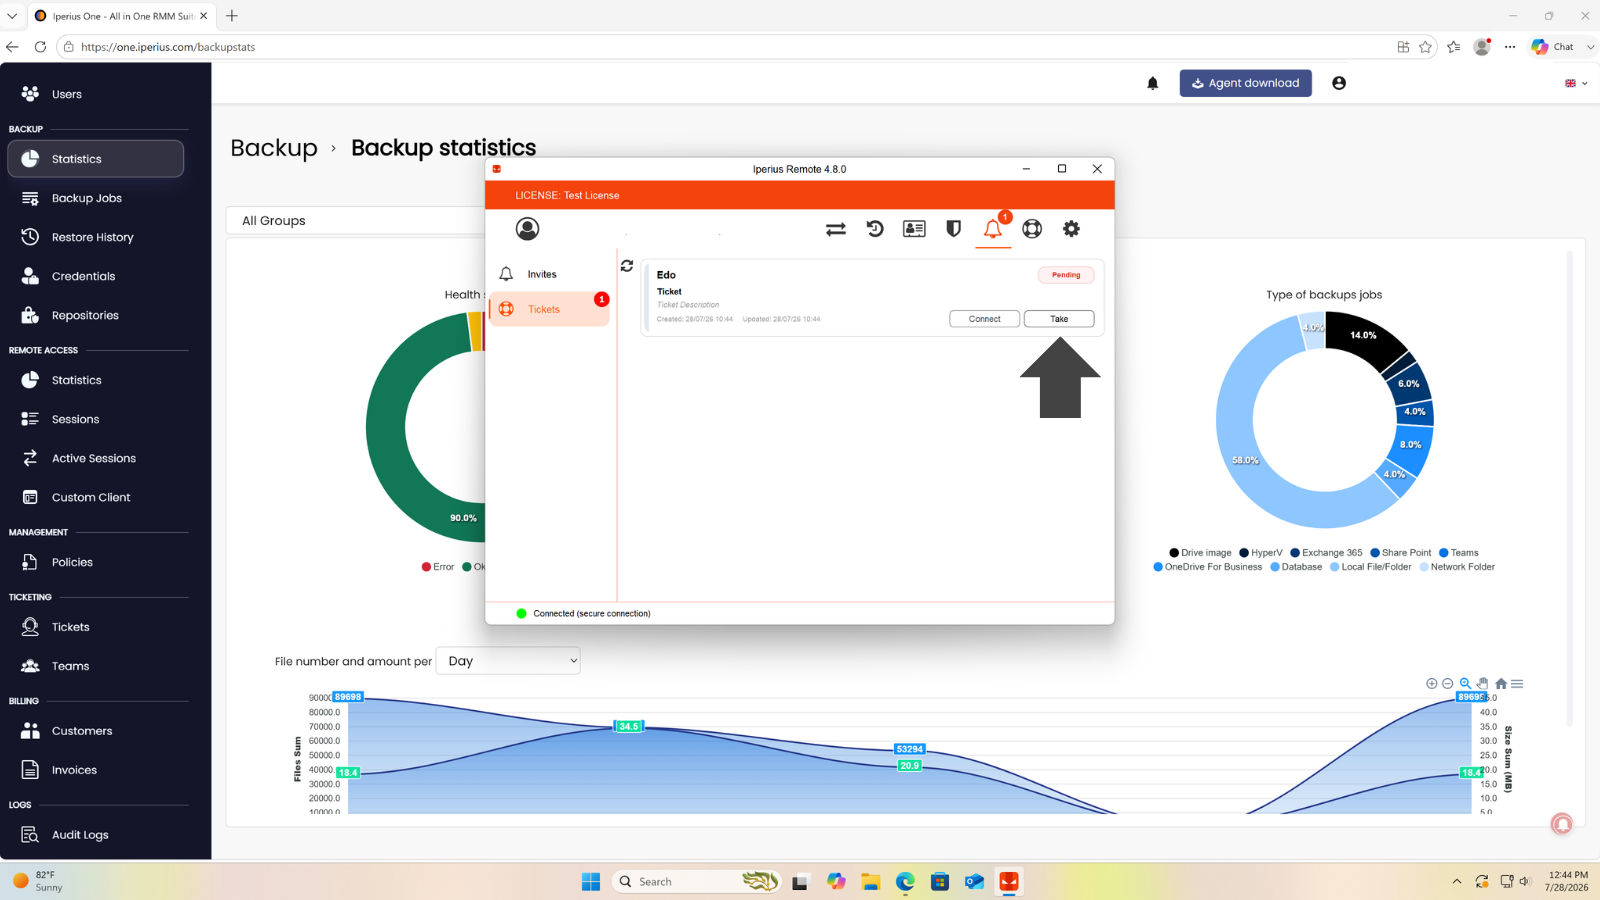Open Tickets in the web sidebar
Screen dimensions: 1600x900
[96, 627]
